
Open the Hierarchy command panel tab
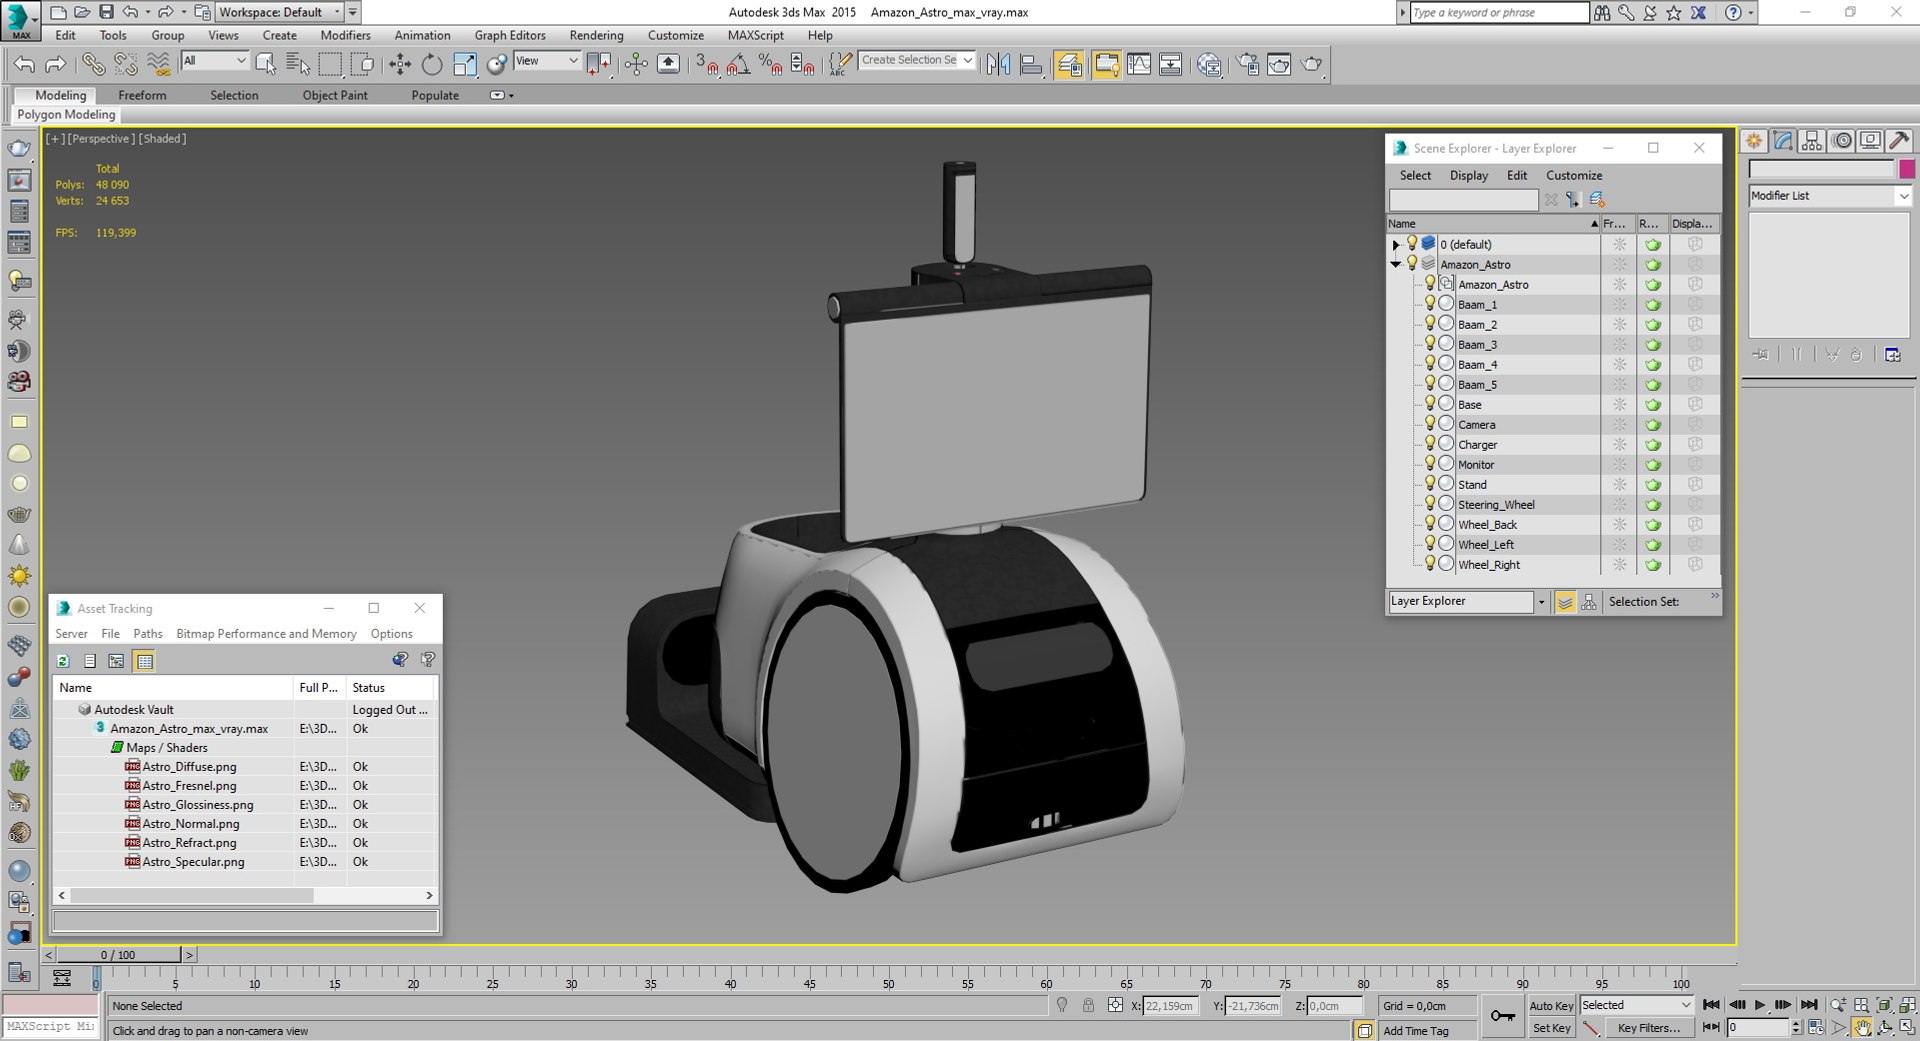point(1812,141)
